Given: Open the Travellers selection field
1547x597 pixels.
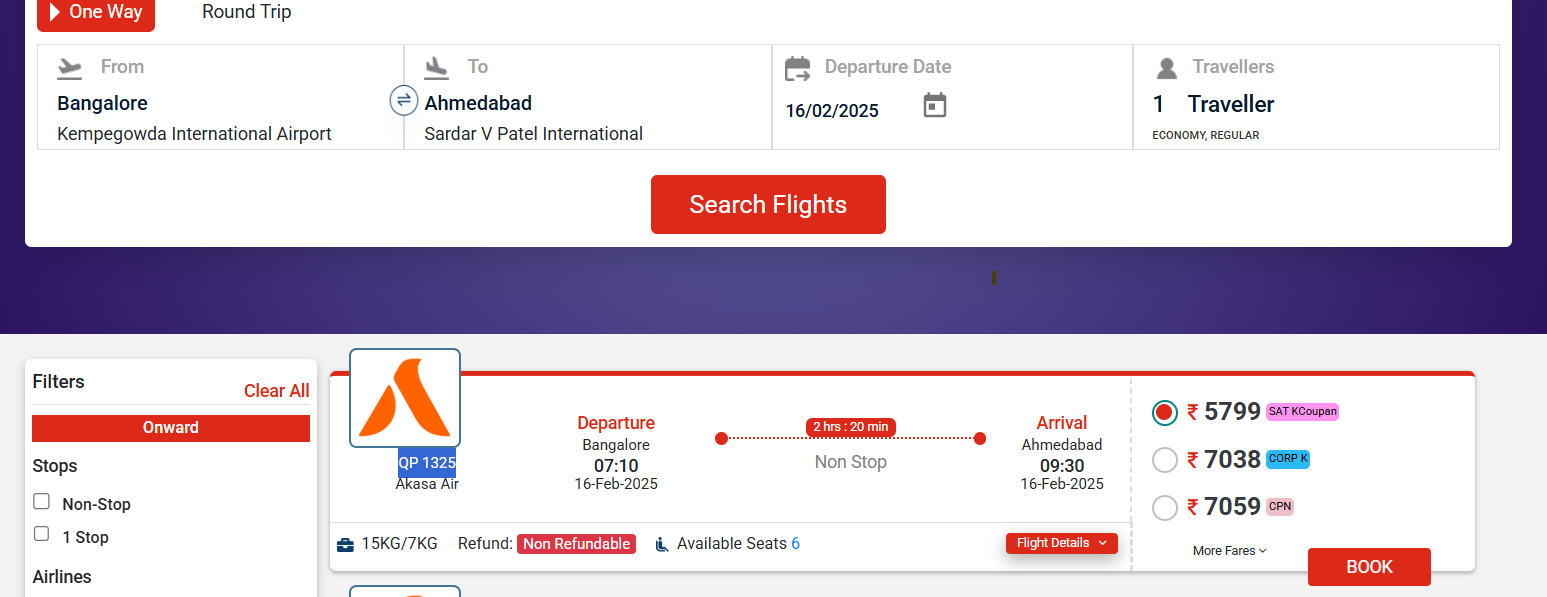Looking at the screenshot, I should pyautogui.click(x=1316, y=97).
